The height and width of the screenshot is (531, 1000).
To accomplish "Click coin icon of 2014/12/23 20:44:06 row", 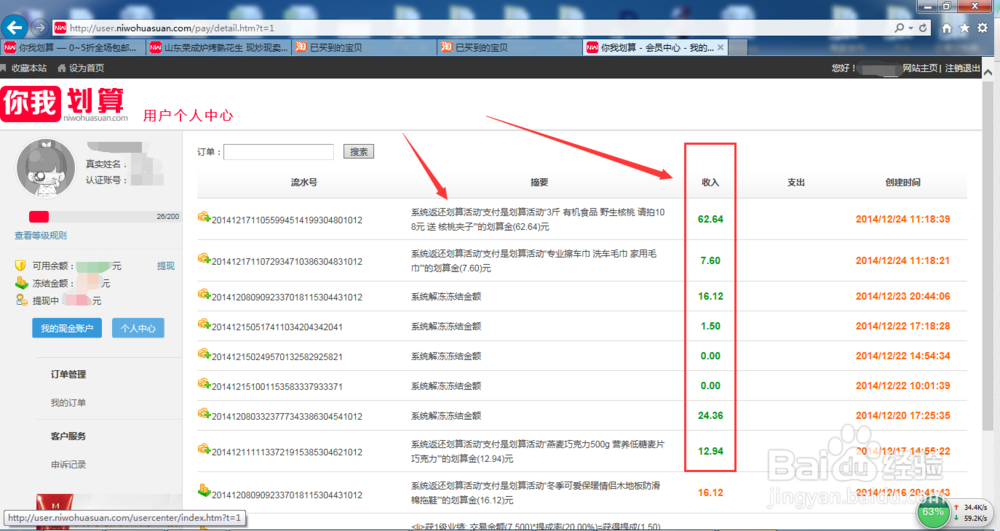I will (204, 295).
